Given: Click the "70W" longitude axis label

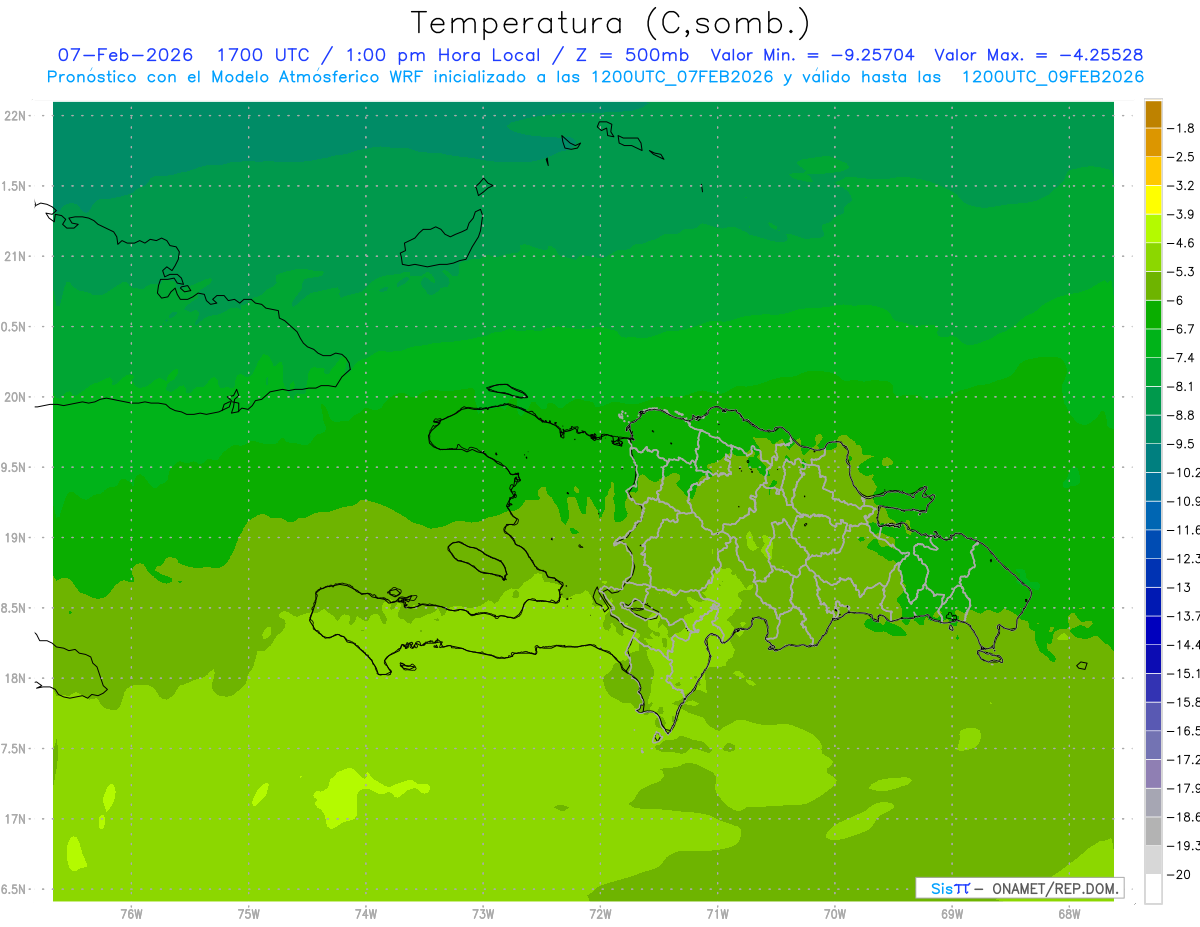Looking at the screenshot, I should point(835,914).
